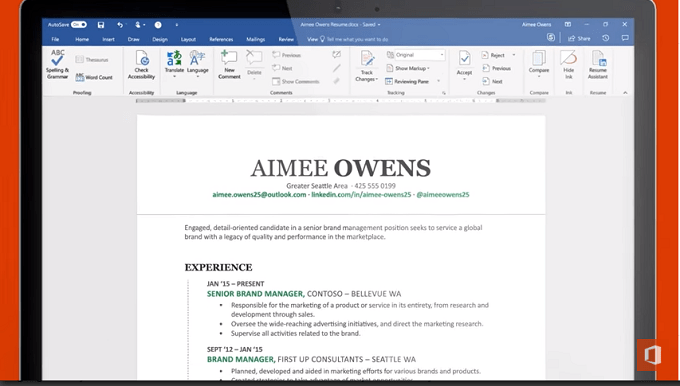The width and height of the screenshot is (680, 386).
Task: Click the SENIOR BRAND MANAGER title text
Action: 255,294
